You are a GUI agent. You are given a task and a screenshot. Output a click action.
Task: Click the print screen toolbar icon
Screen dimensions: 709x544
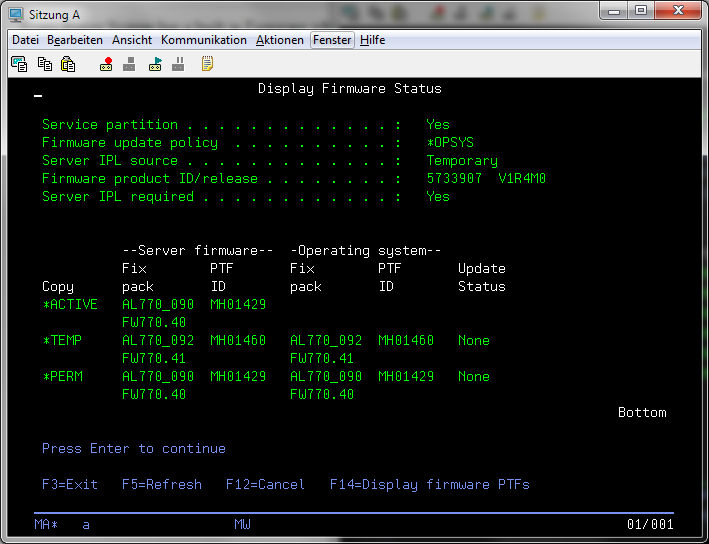point(19,64)
